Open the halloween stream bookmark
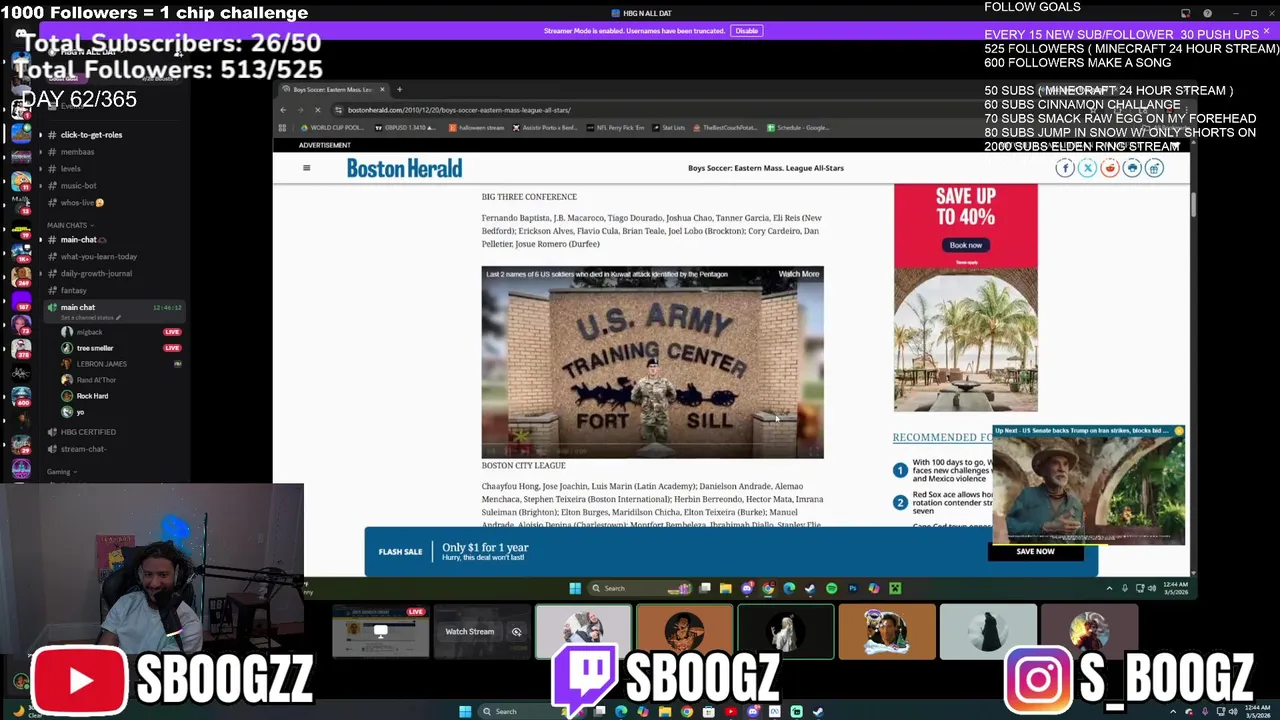The height and width of the screenshot is (720, 1280). tap(477, 128)
